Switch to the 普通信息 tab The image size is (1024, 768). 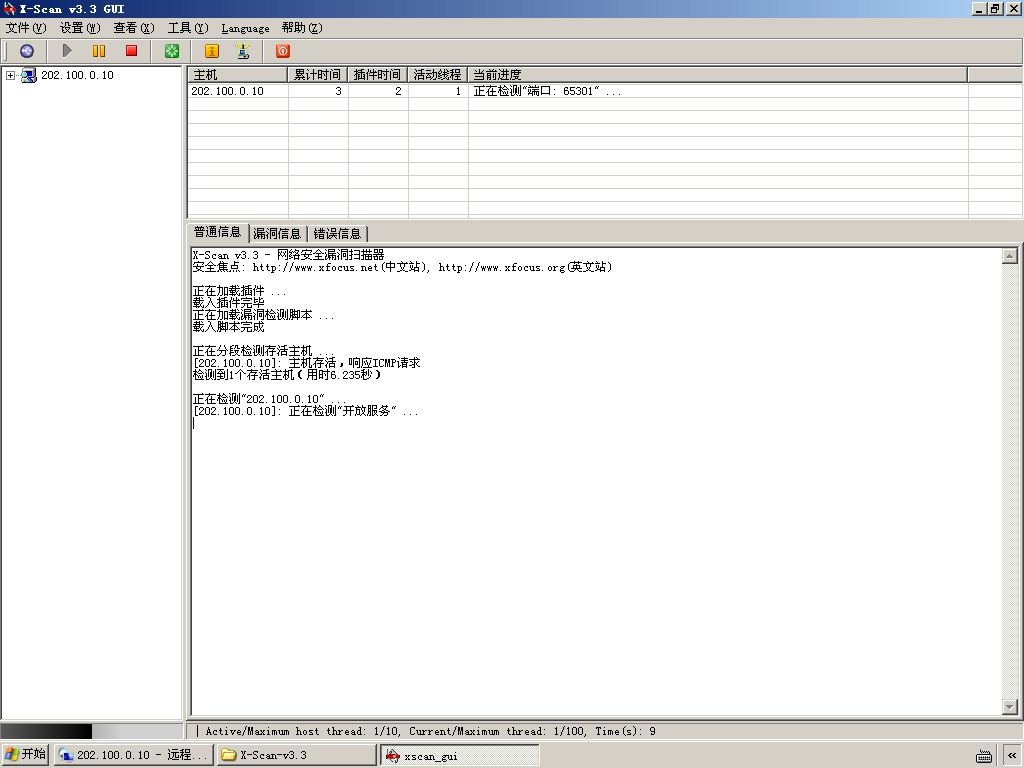tap(217, 232)
